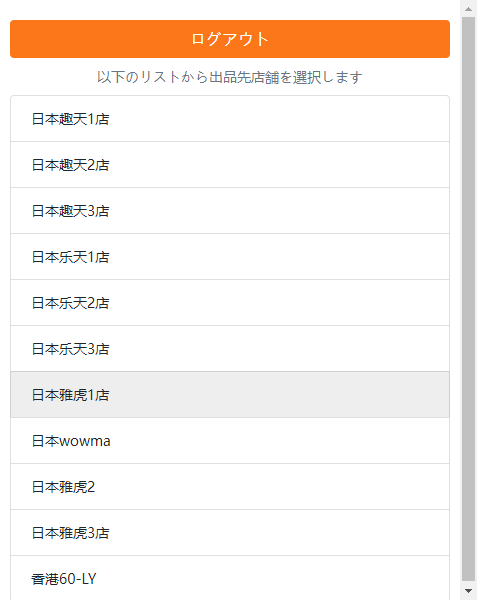Open the highlighted 日本雅虎1店 row
Image resolution: width=477 pixels, height=600 pixels.
point(230,395)
